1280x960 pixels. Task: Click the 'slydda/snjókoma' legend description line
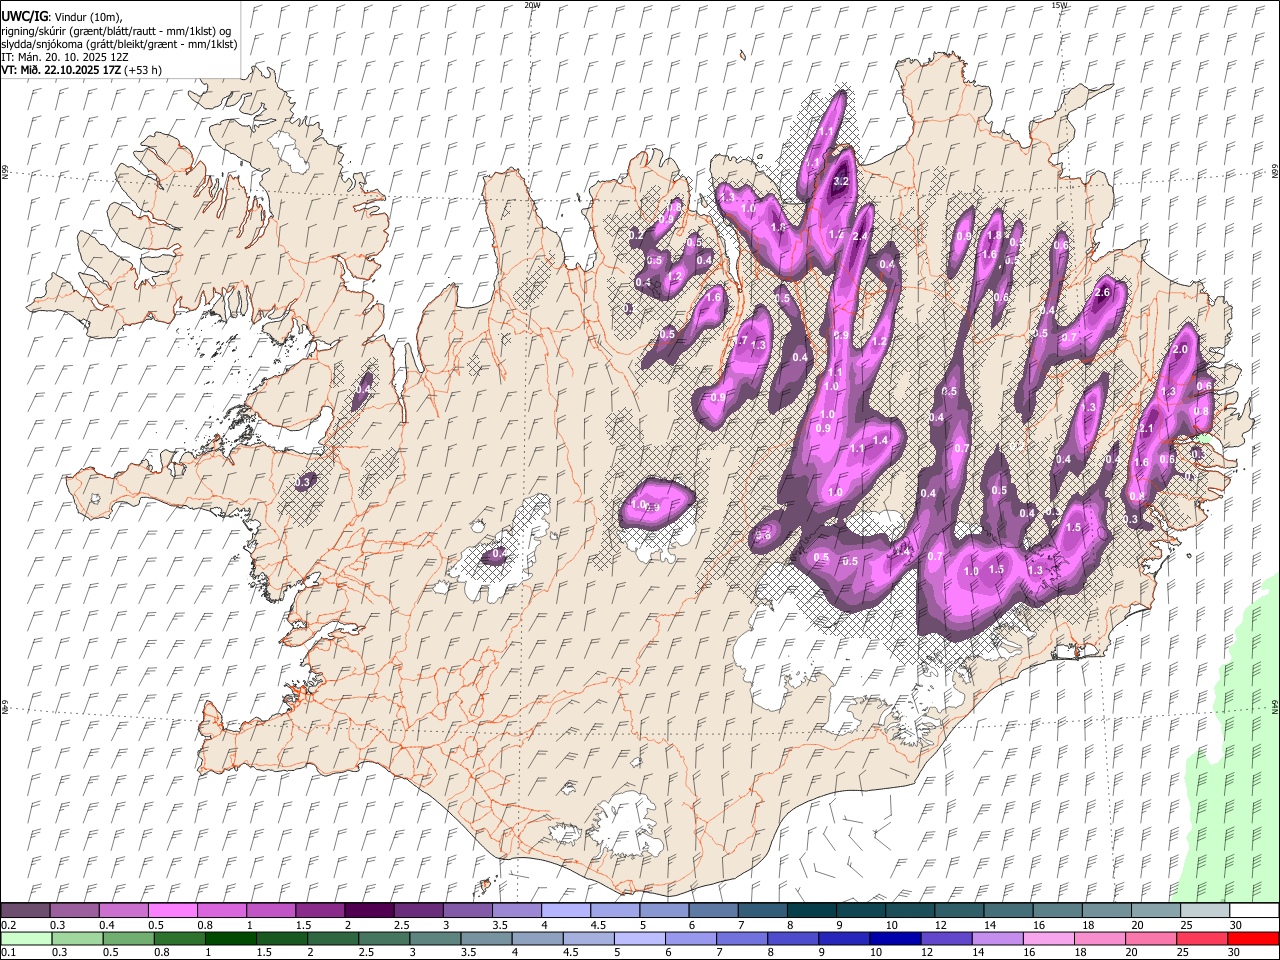click(119, 44)
